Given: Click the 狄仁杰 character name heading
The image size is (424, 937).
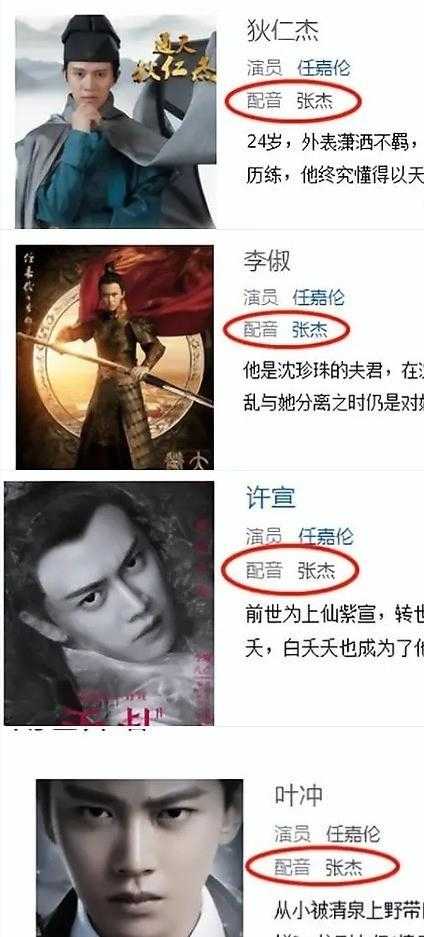Looking at the screenshot, I should [283, 31].
